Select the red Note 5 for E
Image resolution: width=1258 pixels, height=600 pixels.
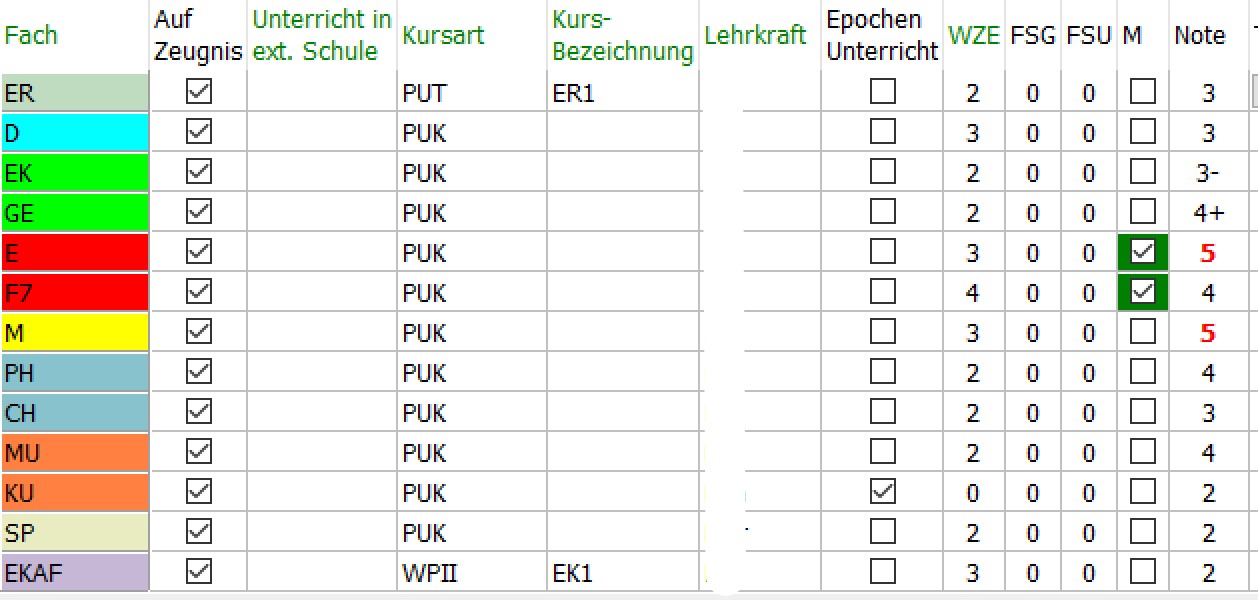tap(1208, 253)
